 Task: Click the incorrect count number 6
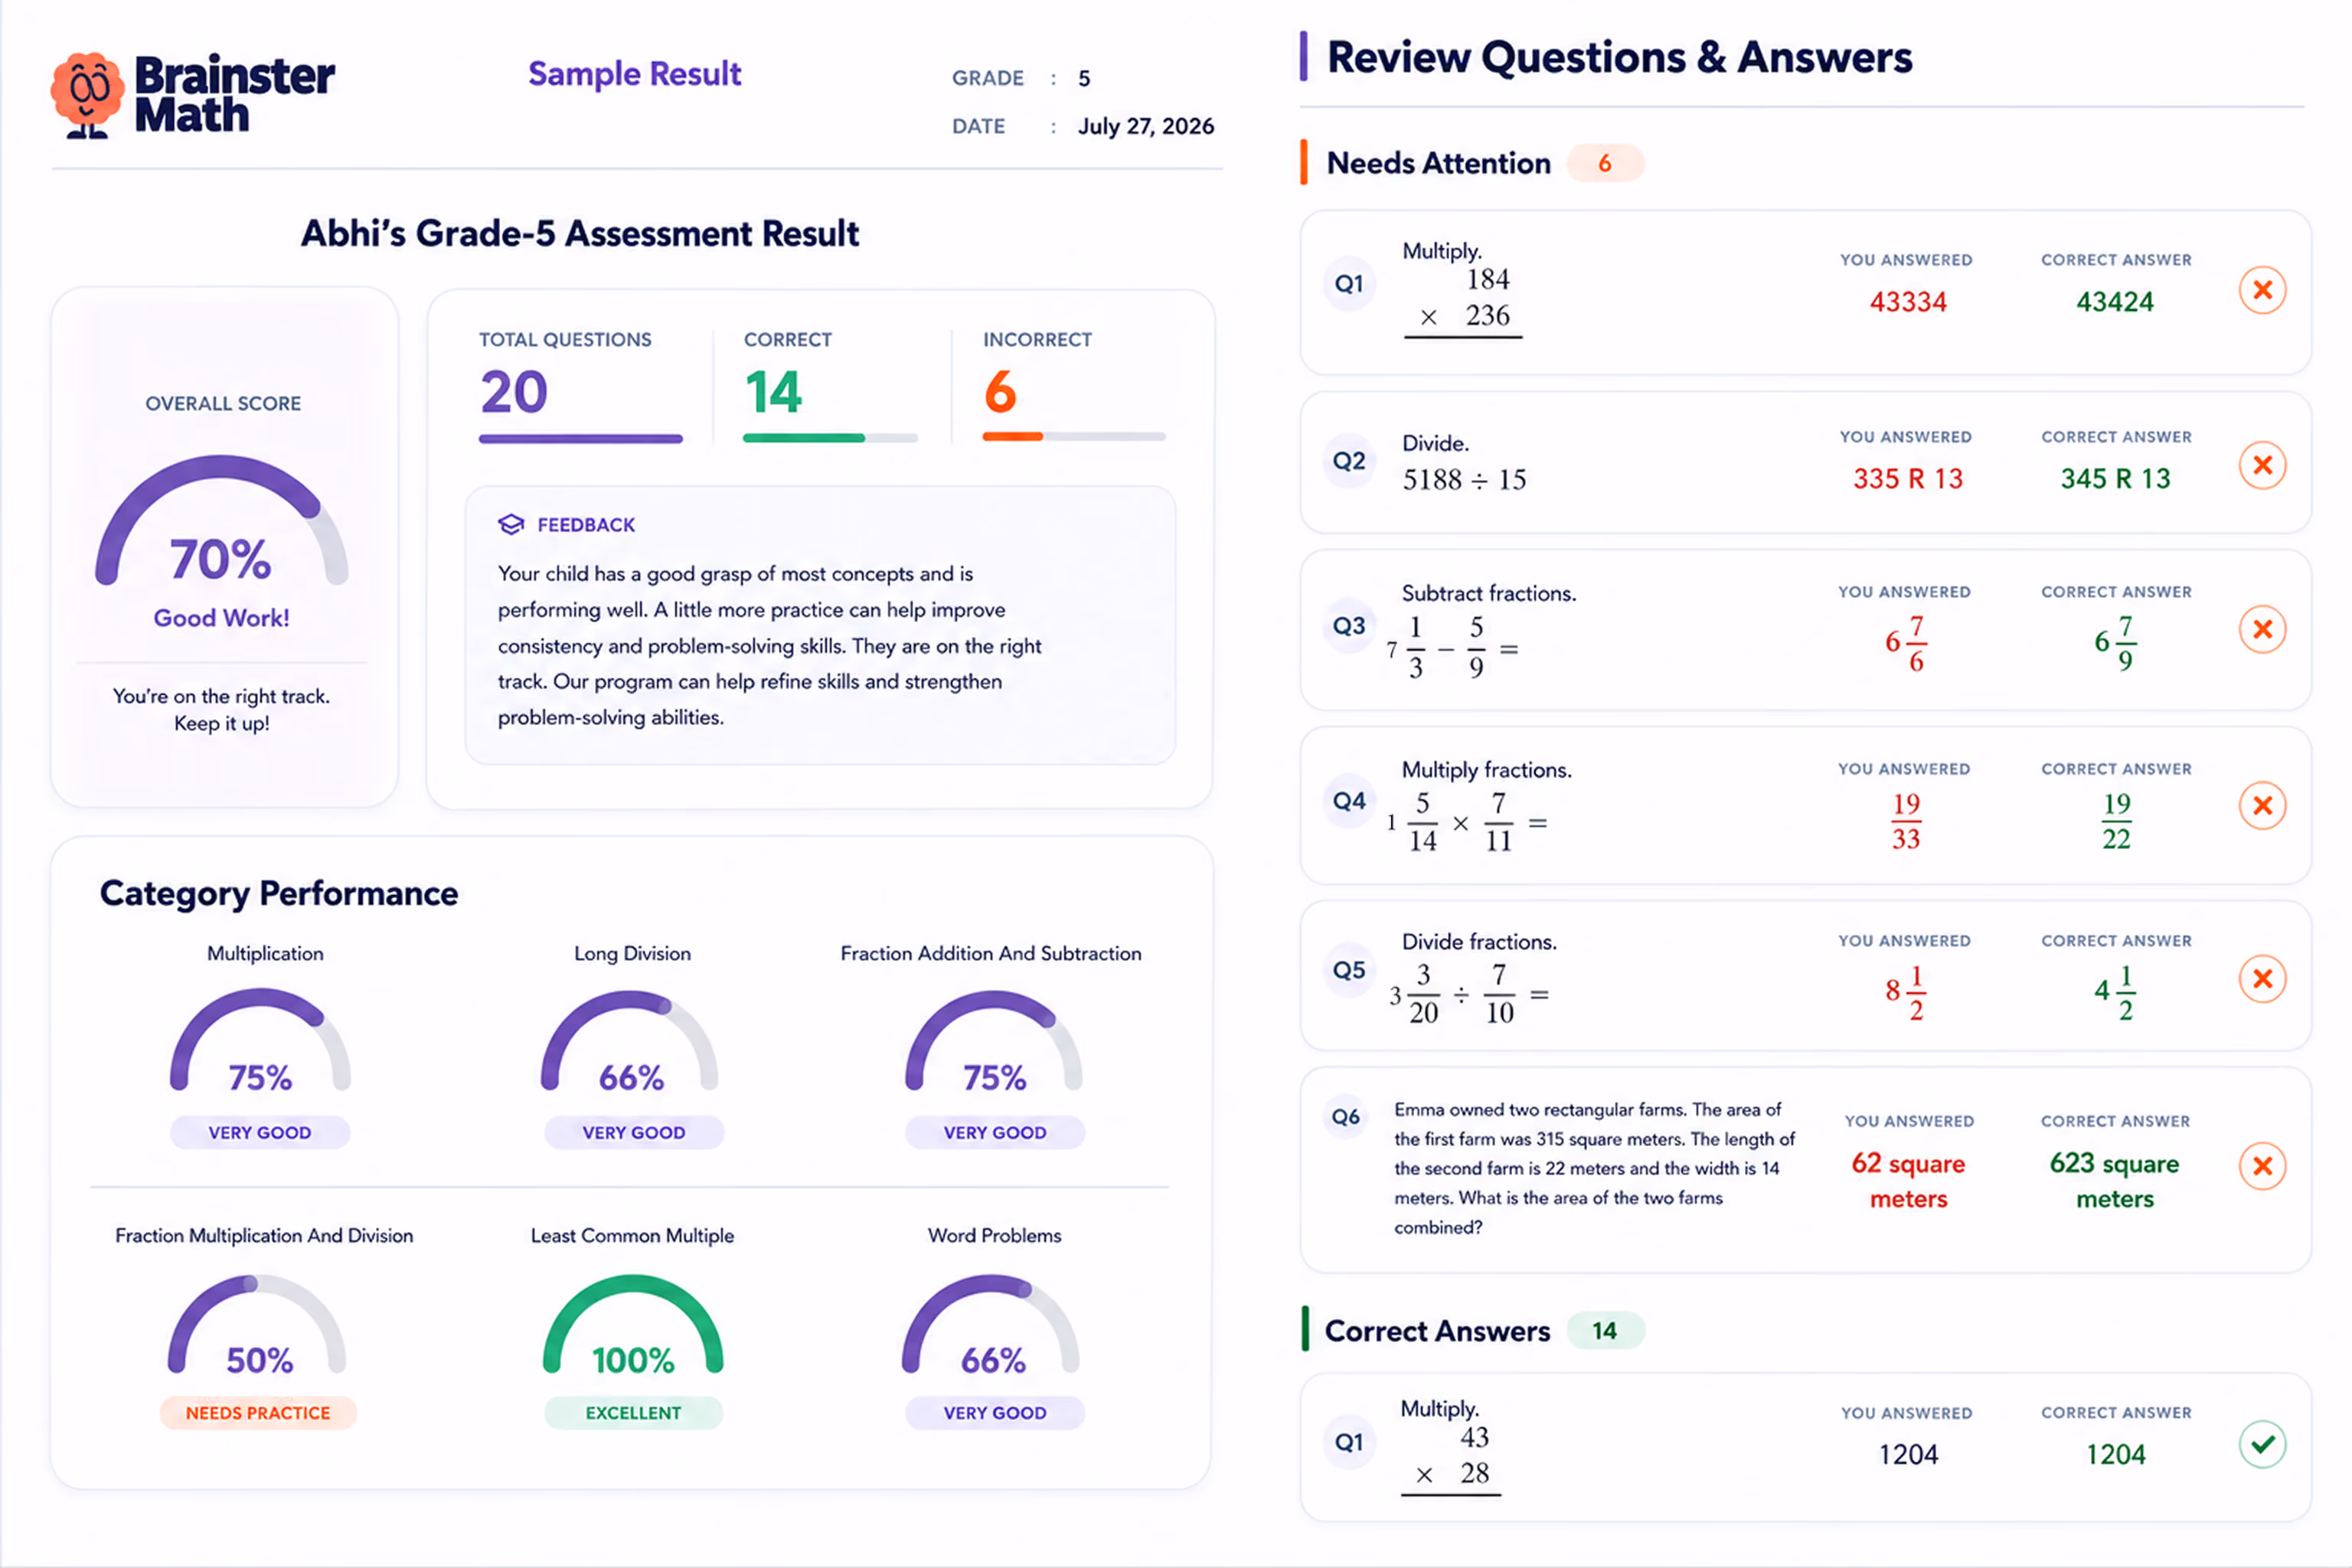[x=1000, y=392]
